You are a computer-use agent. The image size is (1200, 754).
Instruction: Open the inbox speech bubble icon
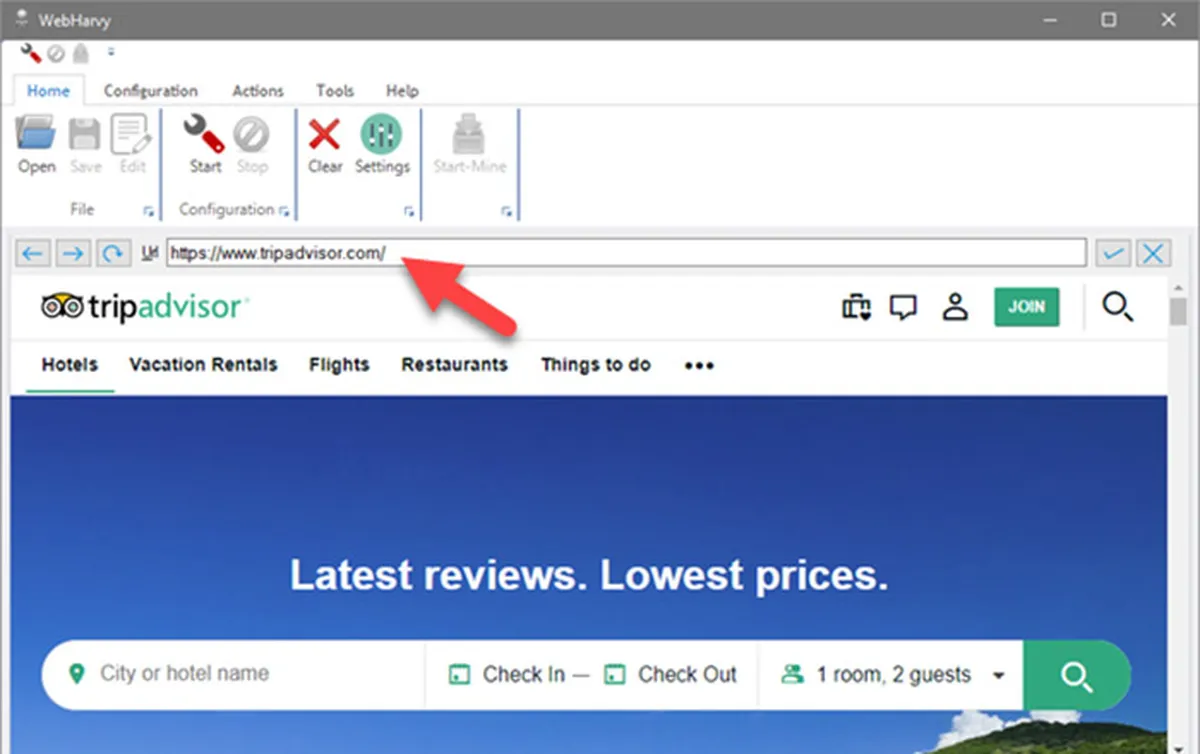[903, 307]
